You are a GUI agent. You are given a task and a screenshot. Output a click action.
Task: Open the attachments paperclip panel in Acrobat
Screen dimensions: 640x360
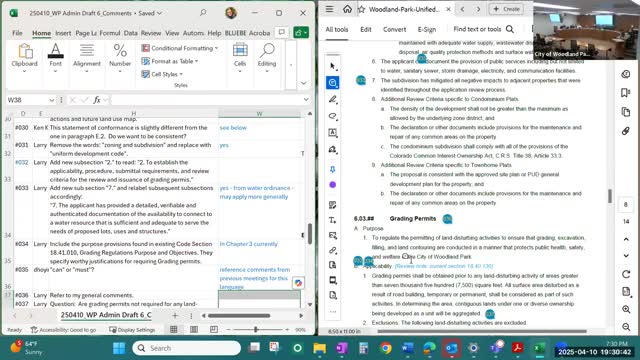click(626, 131)
